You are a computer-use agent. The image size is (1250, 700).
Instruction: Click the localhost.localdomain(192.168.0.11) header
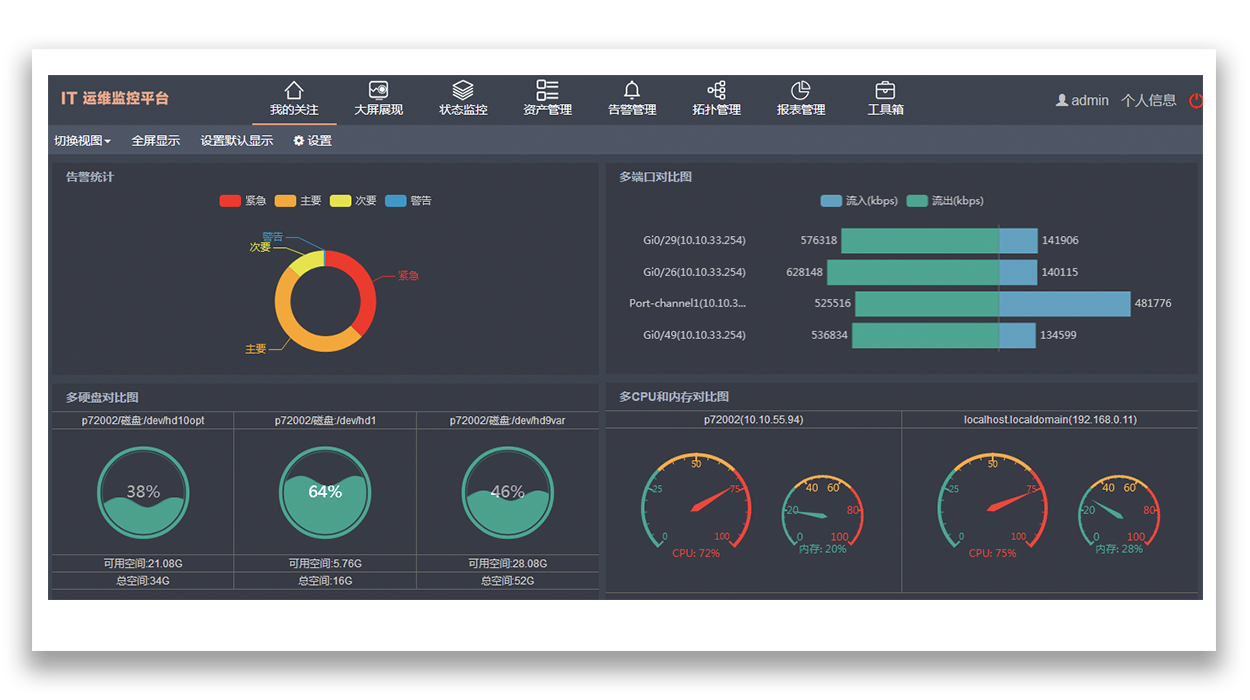[1050, 420]
